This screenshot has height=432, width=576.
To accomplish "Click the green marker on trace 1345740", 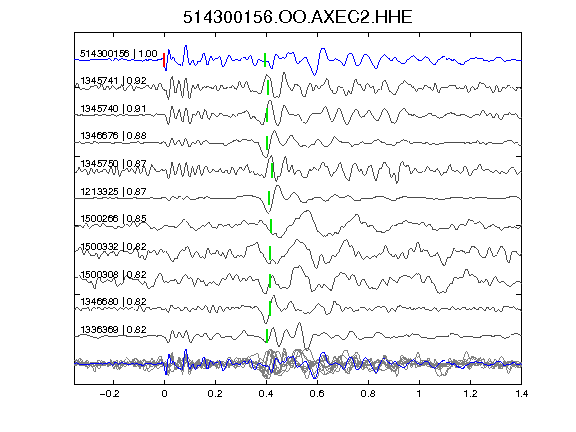I will [x=267, y=115].
